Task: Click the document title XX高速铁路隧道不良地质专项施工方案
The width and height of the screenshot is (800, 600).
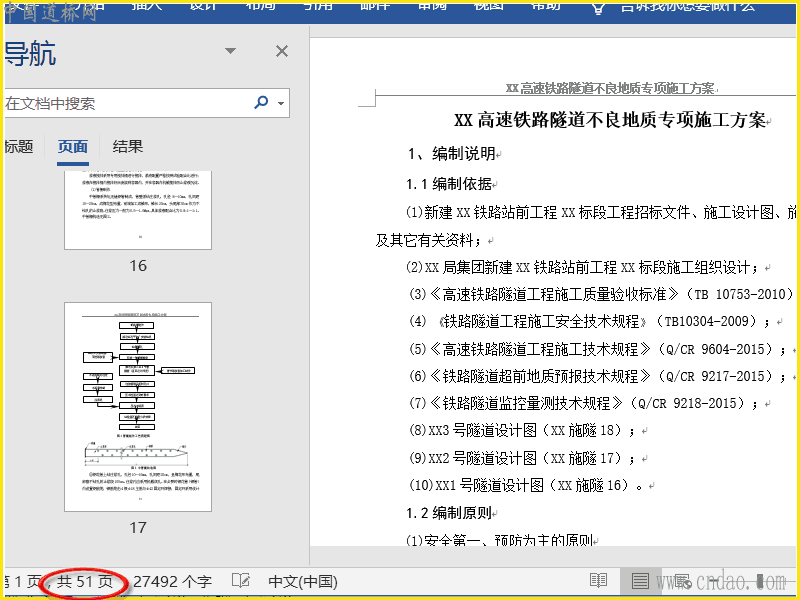Action: 612,120
